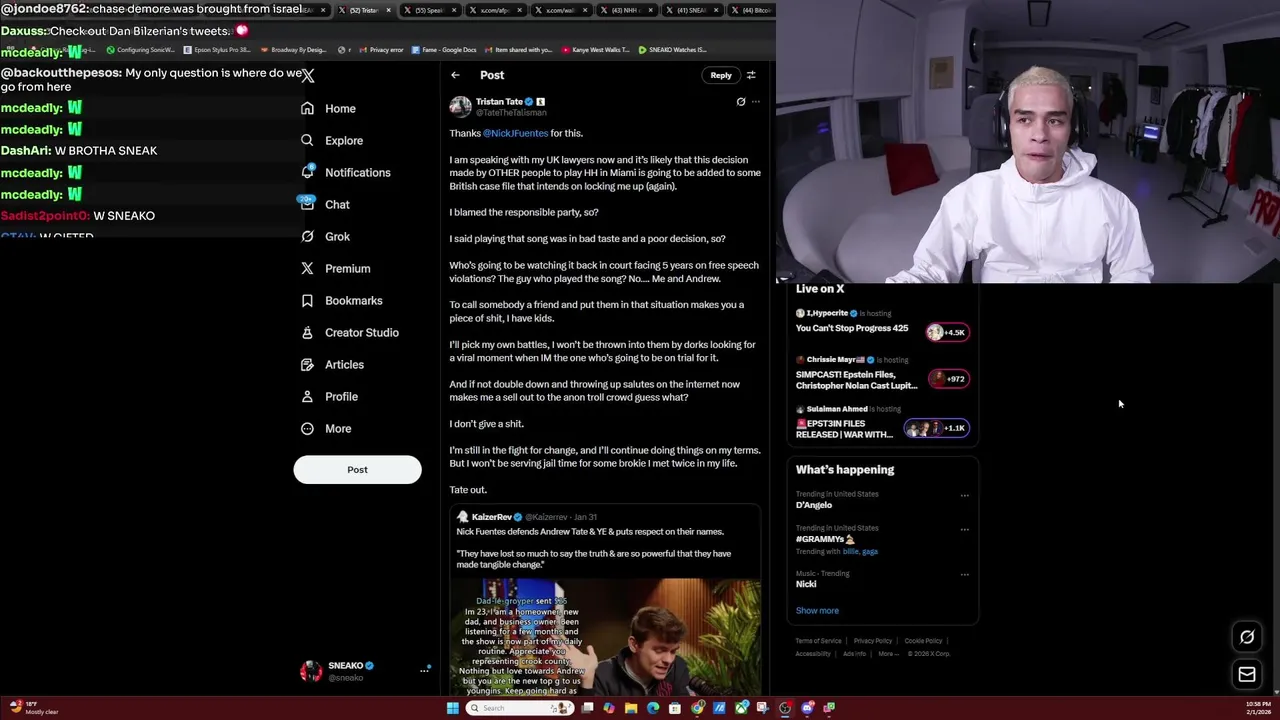Click Show more under What's happening
Viewport: 1280px width, 720px height.
coord(817,610)
